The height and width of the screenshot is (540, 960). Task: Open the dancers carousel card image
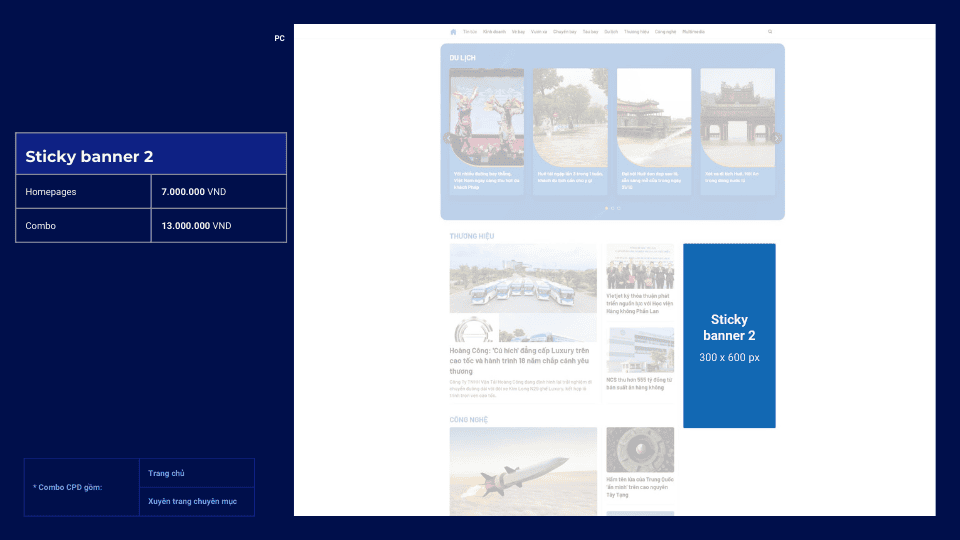click(487, 117)
